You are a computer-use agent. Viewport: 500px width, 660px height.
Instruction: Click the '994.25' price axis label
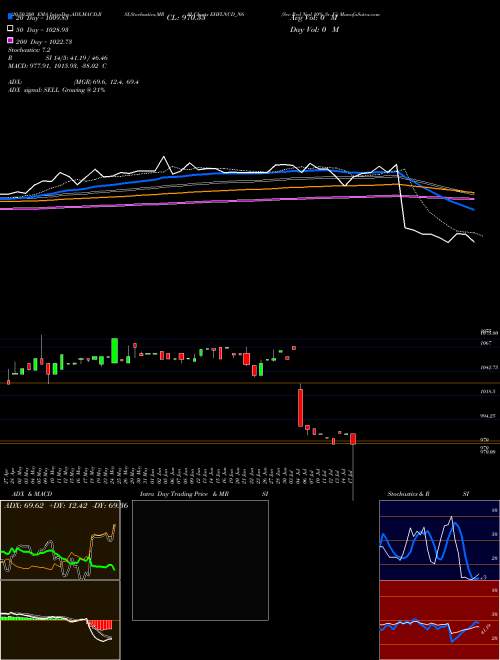coord(488,416)
